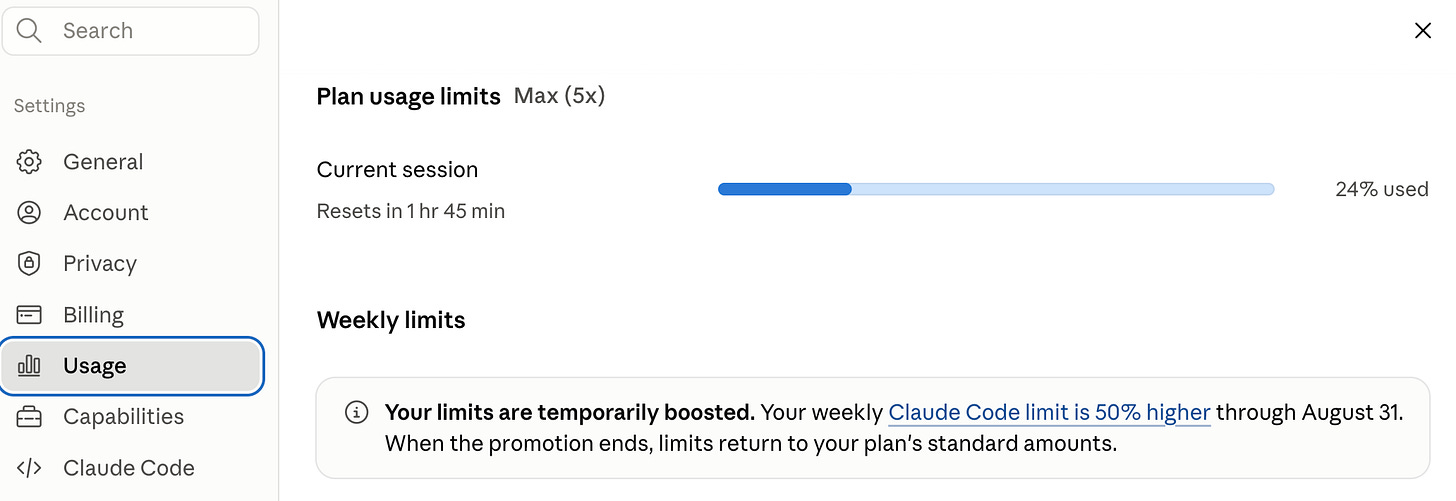The height and width of the screenshot is (501, 1456).
Task: Click the Capabilities briefcase icon
Action: click(29, 417)
